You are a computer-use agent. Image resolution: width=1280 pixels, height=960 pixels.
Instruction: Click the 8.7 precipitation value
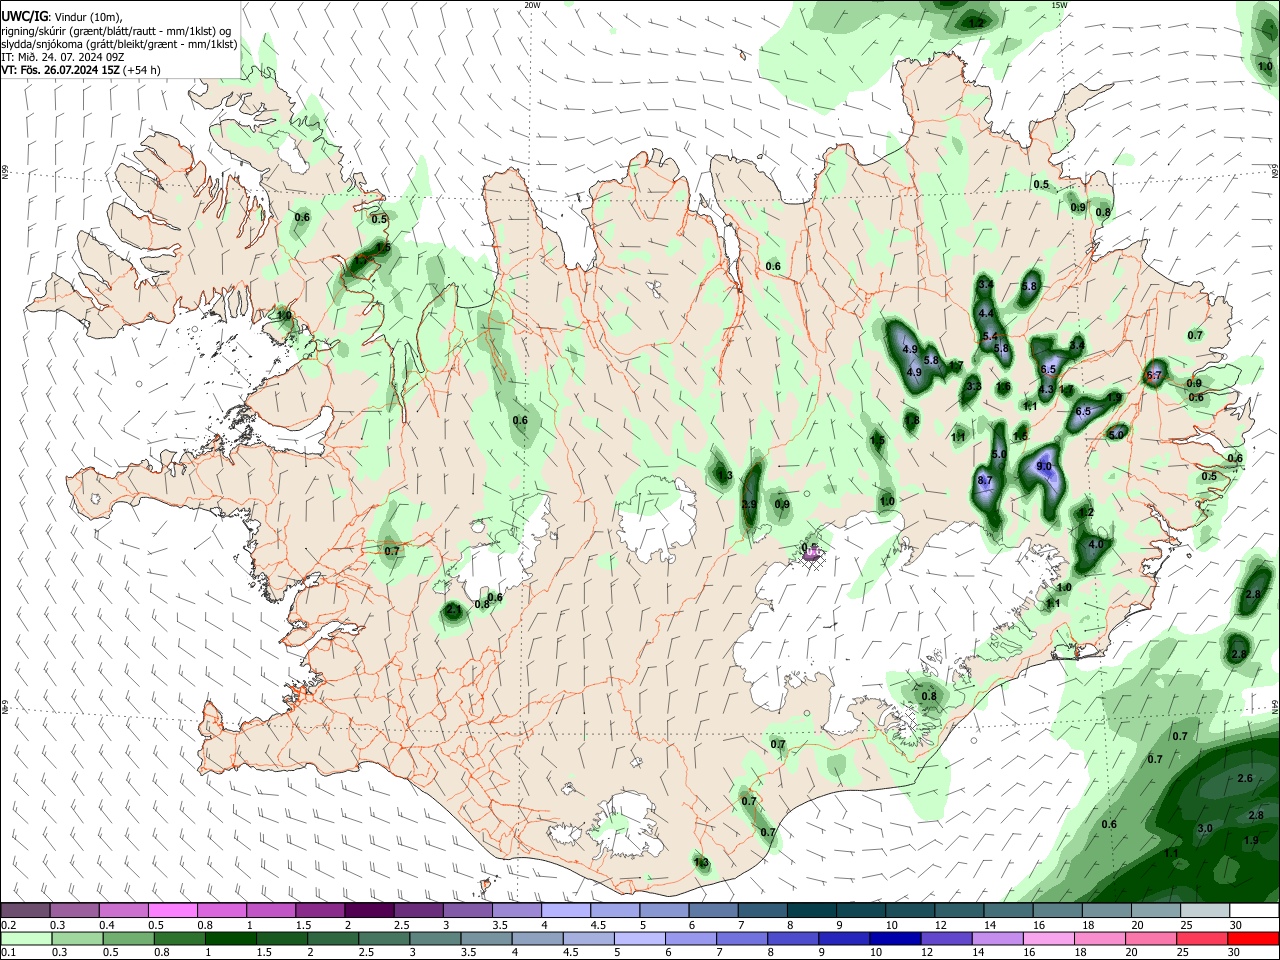984,481
